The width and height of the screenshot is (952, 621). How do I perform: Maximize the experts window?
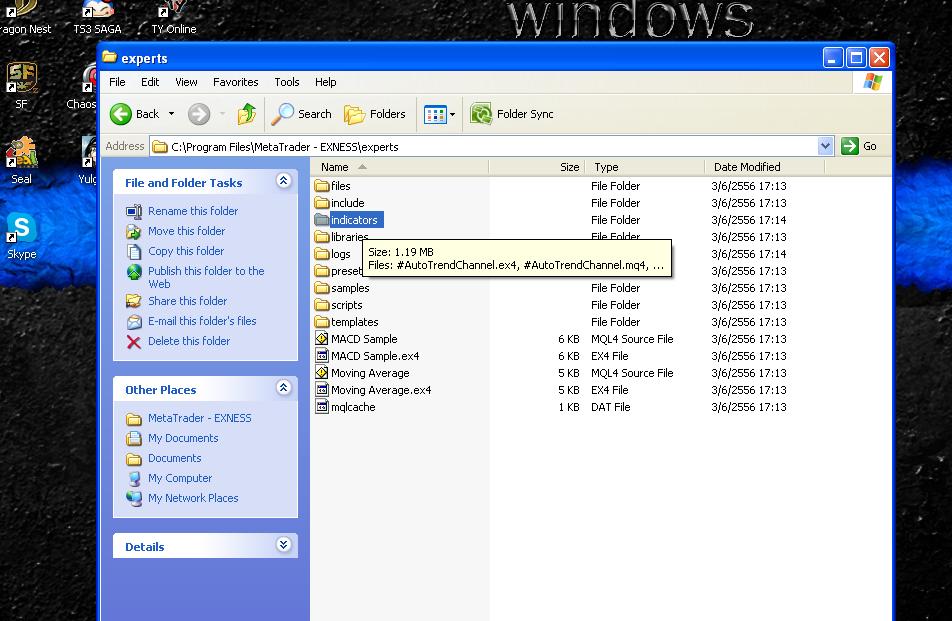pos(856,58)
